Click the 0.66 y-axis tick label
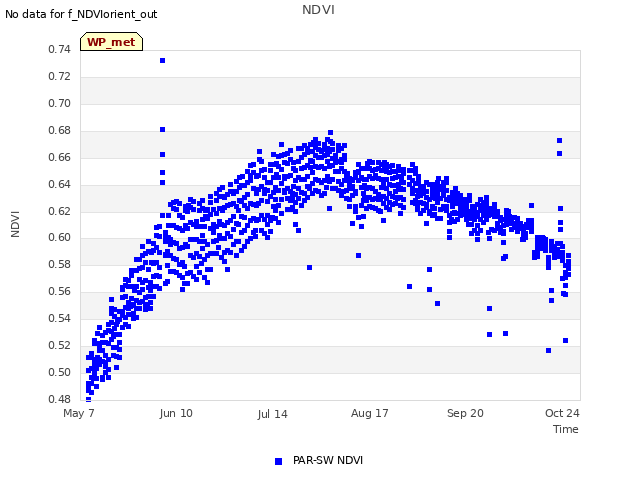Image resolution: width=640 pixels, height=480 pixels. [60, 157]
